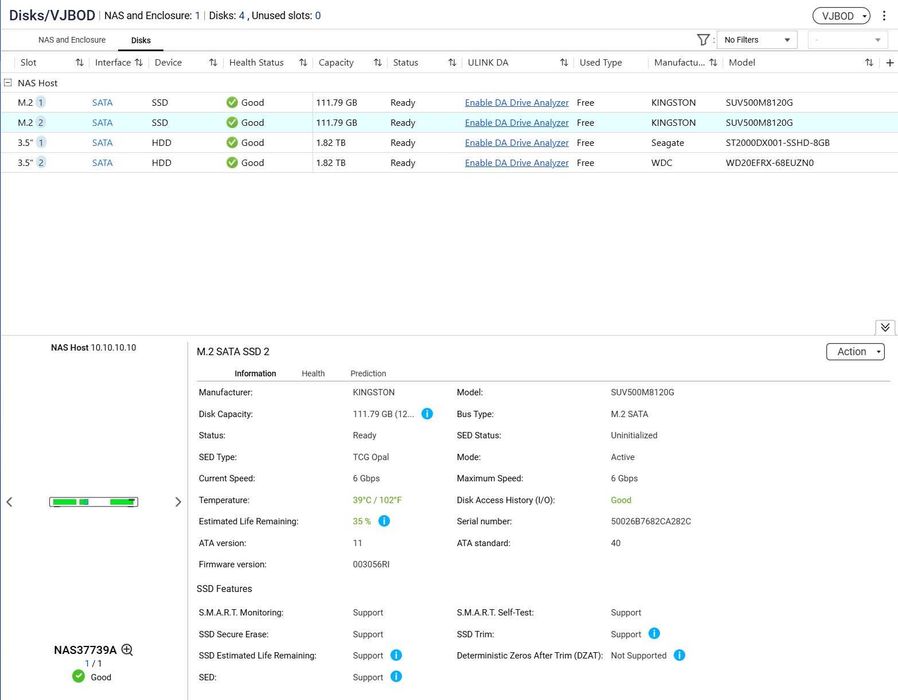
Task: Toggle sort order on Capacity column
Action: pyautogui.click(x=377, y=62)
